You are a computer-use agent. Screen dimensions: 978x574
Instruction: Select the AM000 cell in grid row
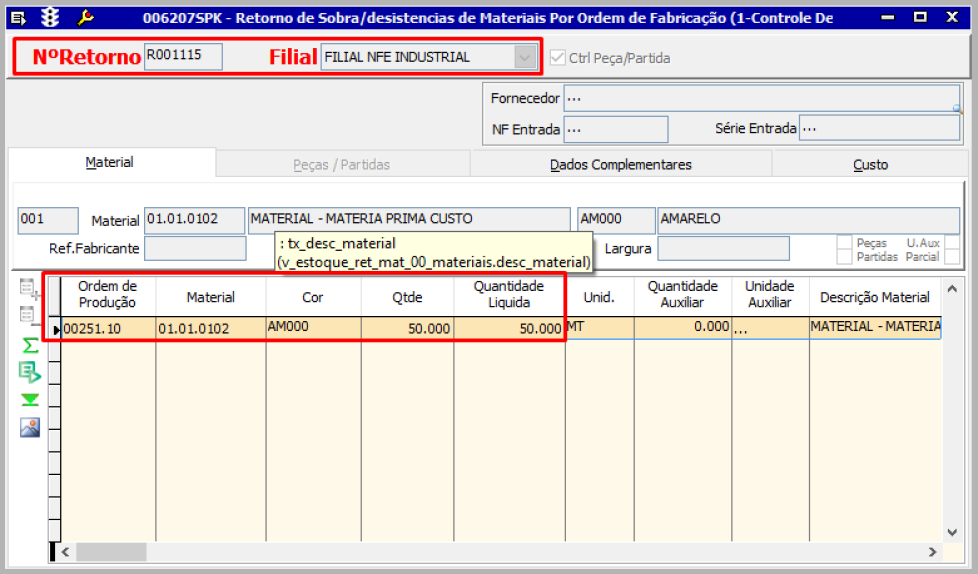[313, 328]
